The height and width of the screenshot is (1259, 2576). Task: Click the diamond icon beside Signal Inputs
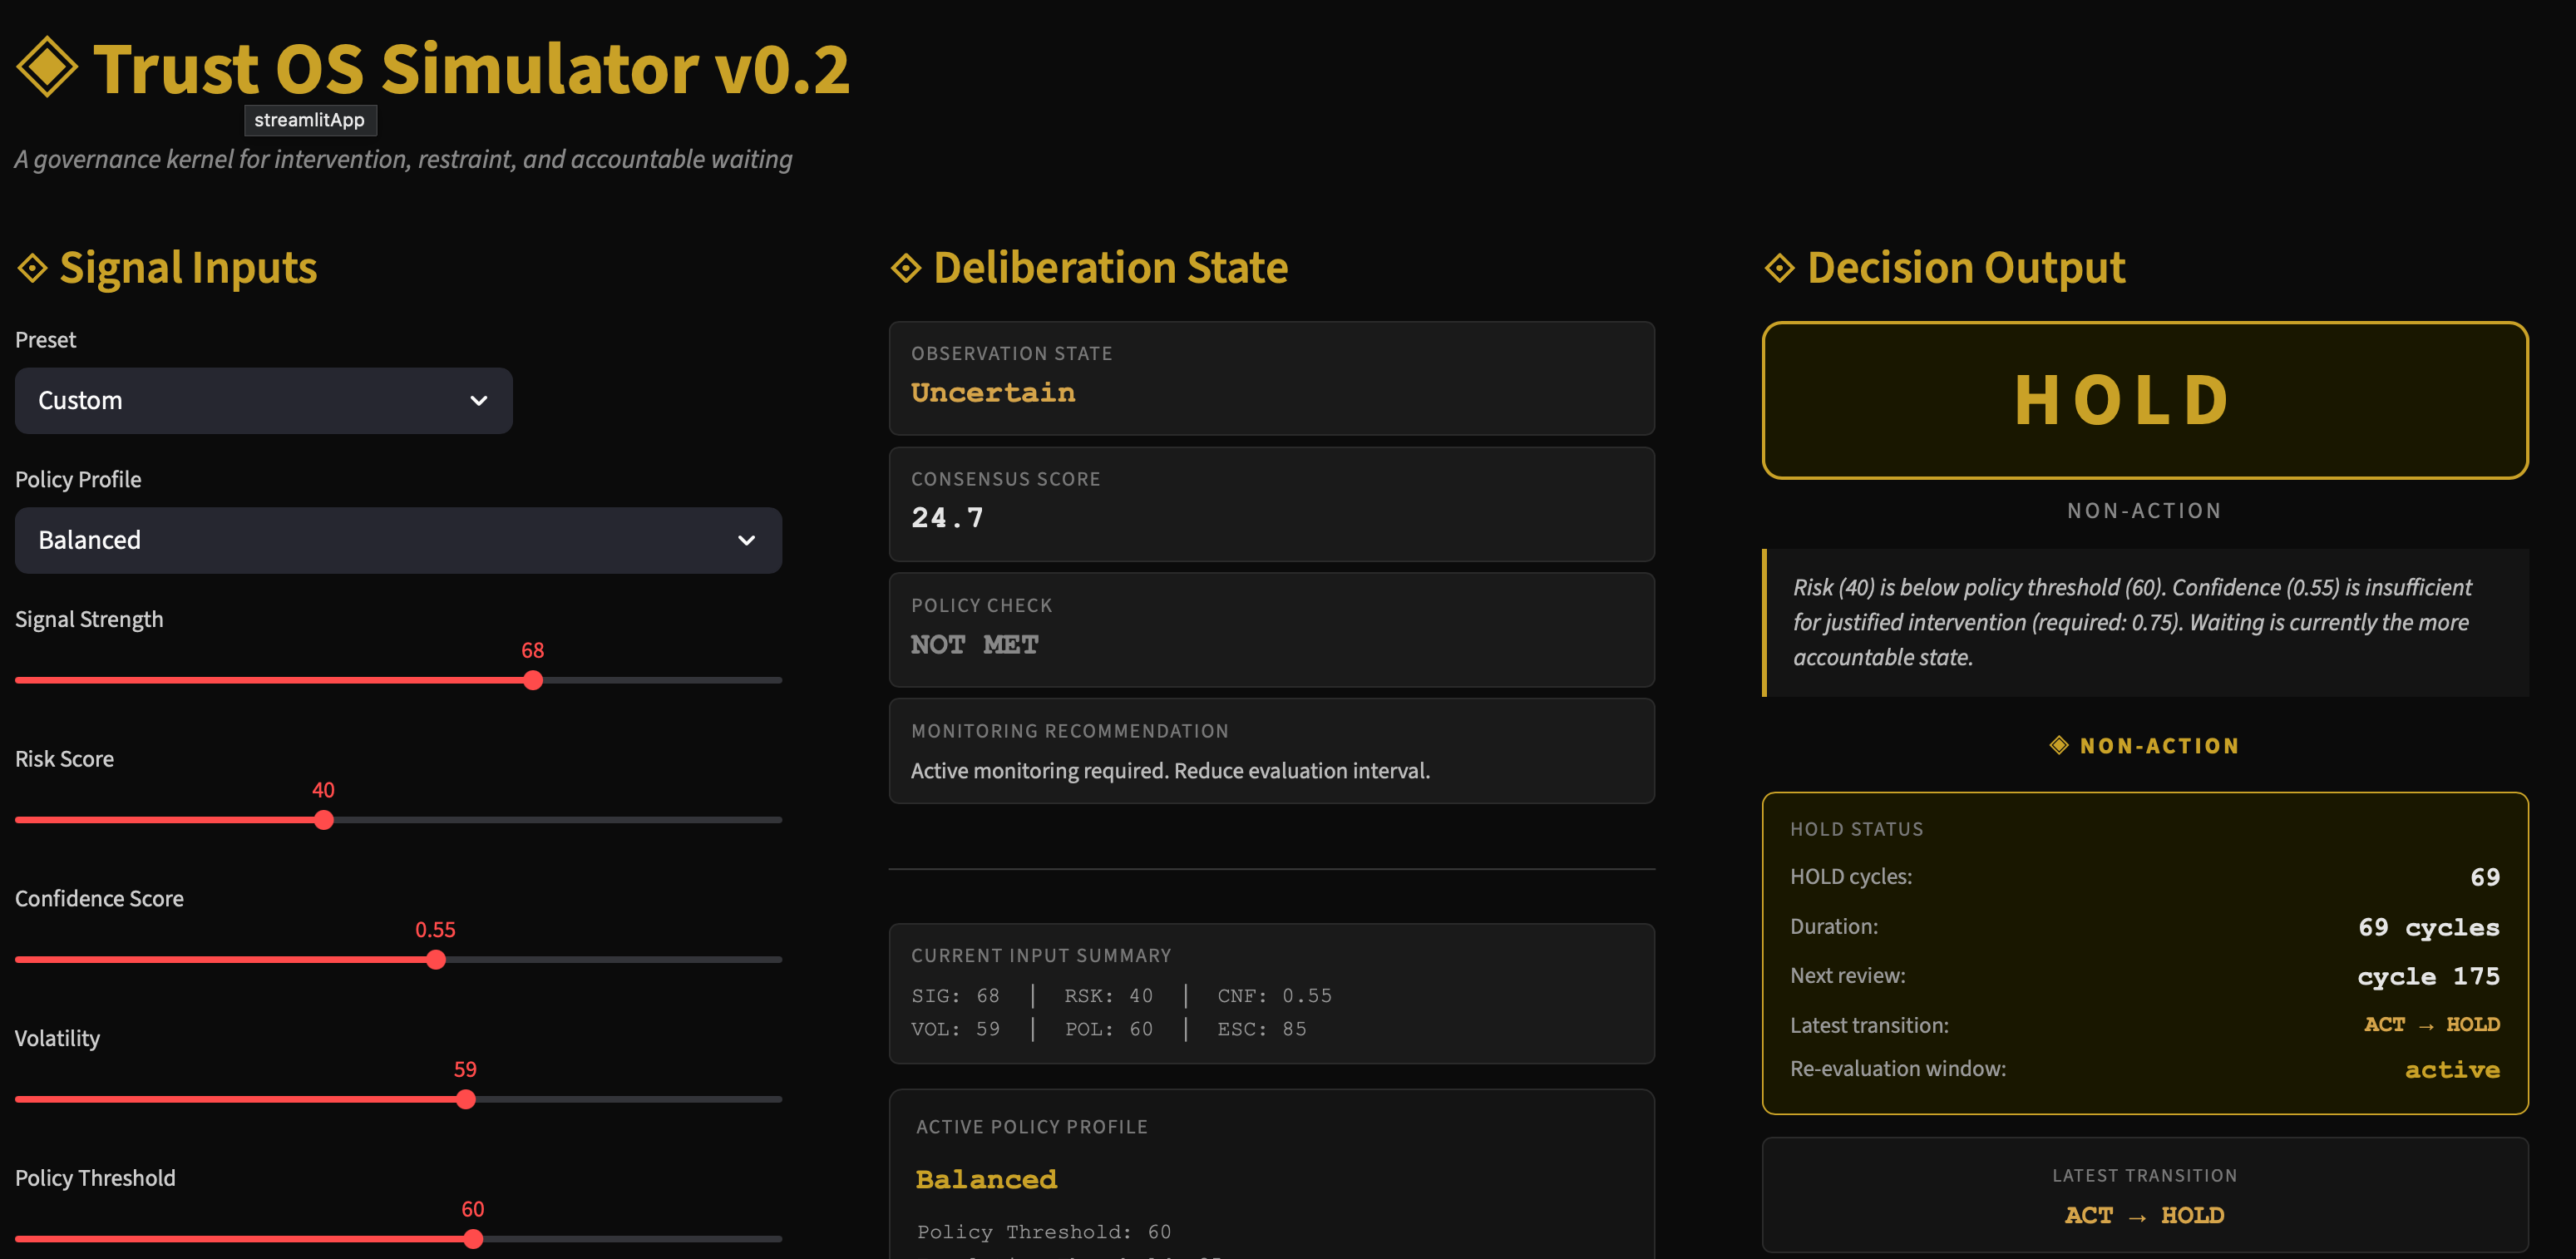[x=32, y=268]
